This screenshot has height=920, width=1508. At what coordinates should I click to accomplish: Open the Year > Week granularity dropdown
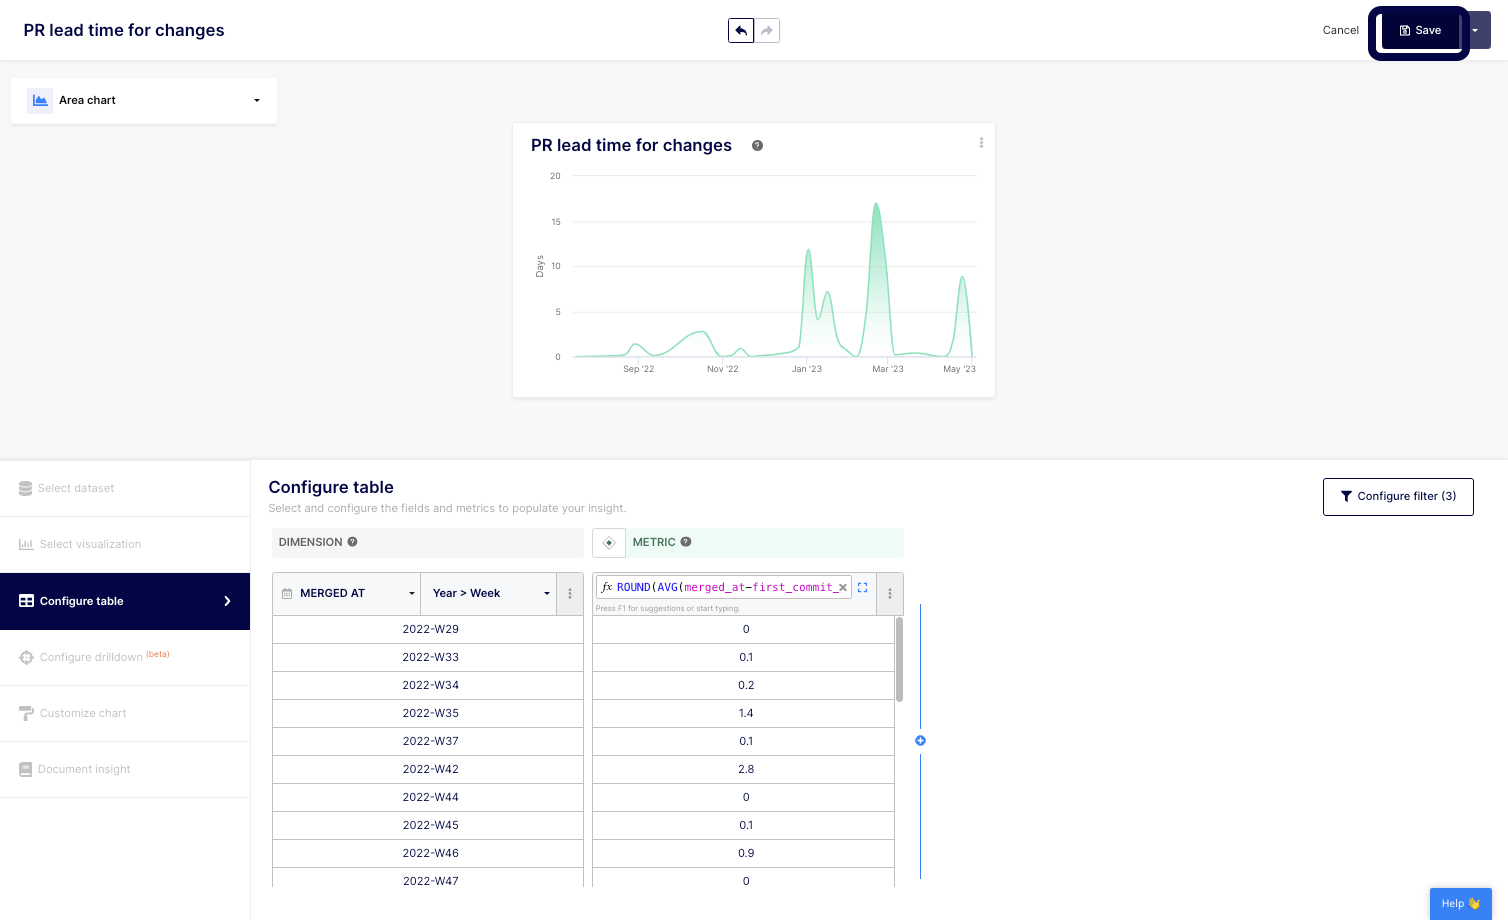tap(489, 594)
